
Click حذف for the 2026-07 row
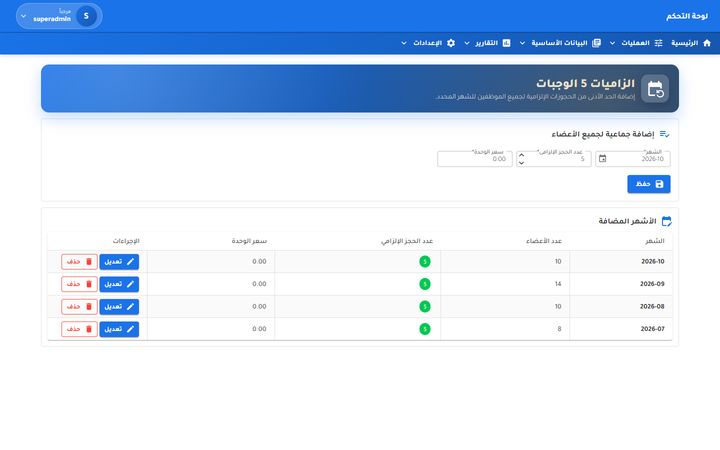[x=79, y=329]
